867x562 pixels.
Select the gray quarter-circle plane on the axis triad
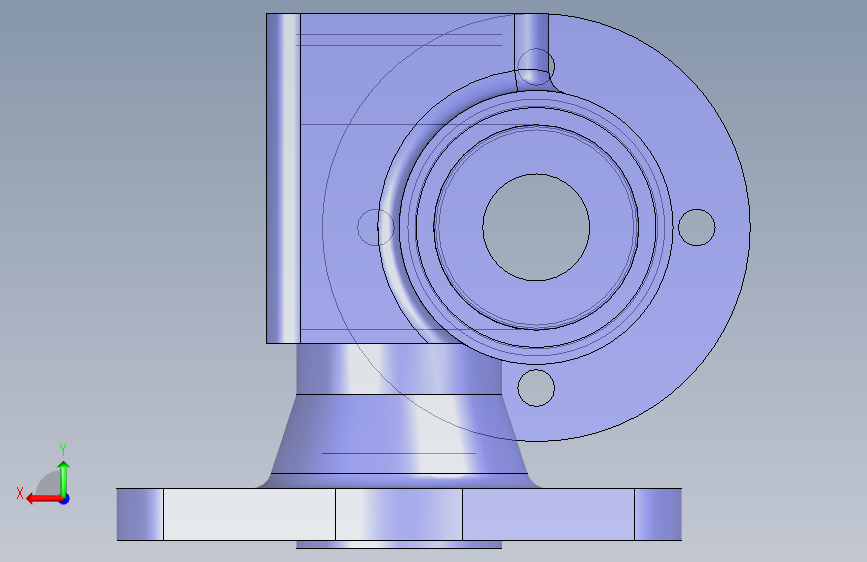tap(48, 483)
